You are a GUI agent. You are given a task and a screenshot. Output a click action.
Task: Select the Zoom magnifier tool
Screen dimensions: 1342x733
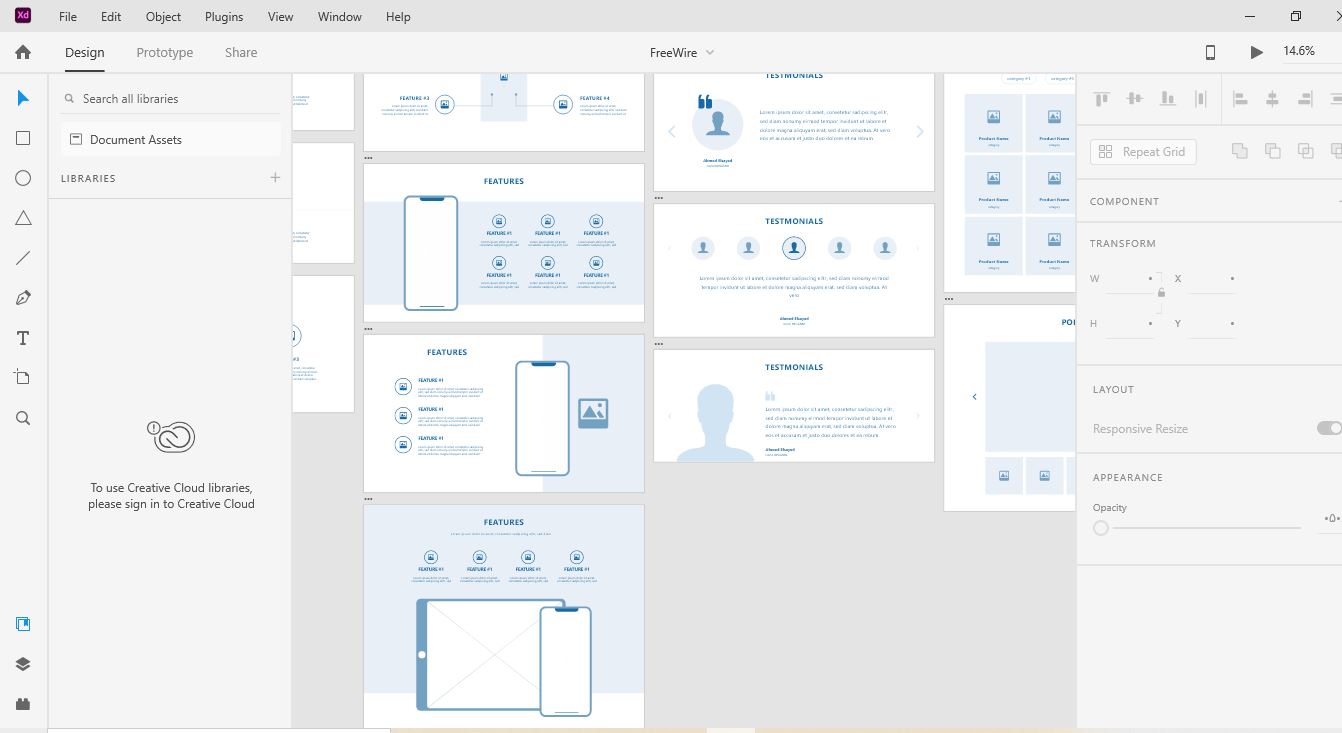point(23,418)
